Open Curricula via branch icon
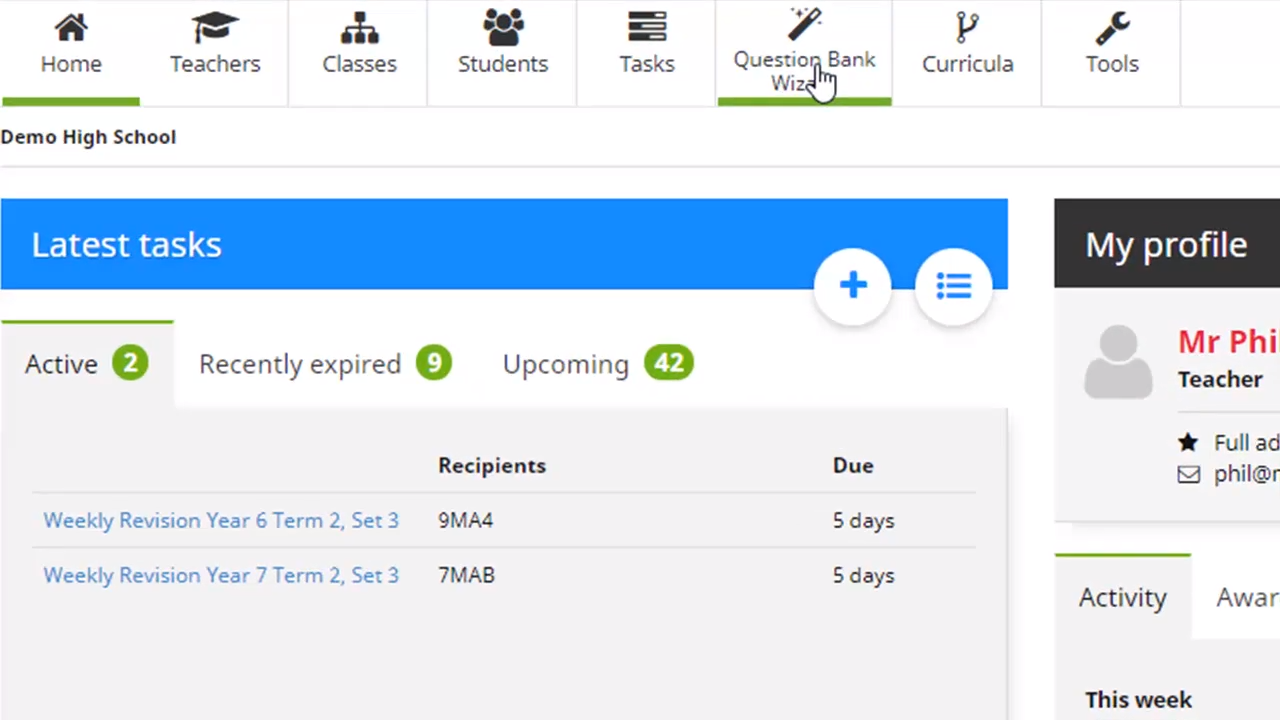 click(x=967, y=28)
